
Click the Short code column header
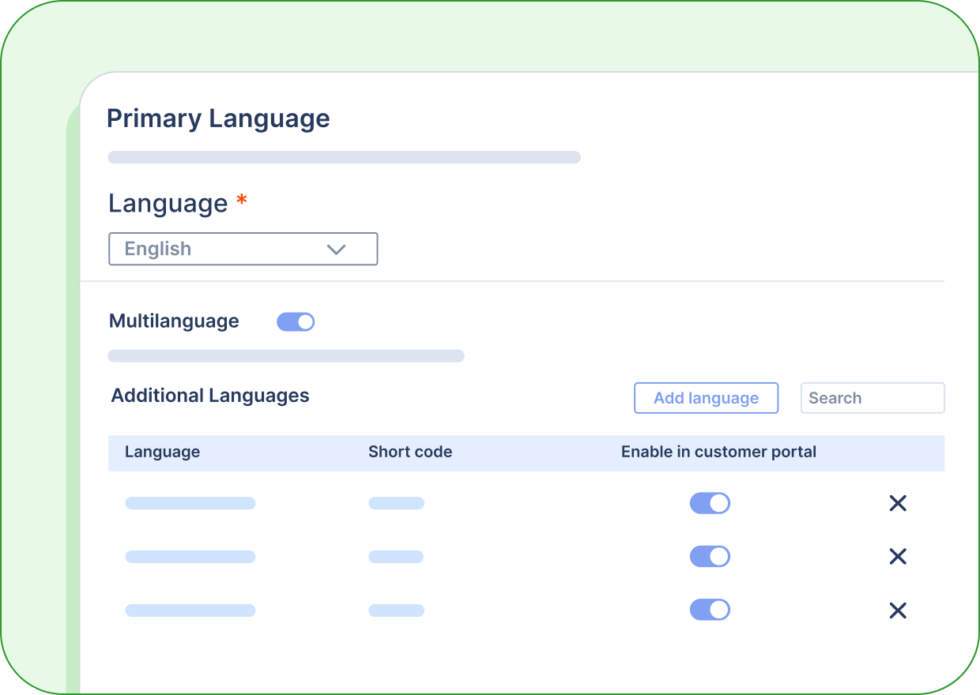coord(410,451)
